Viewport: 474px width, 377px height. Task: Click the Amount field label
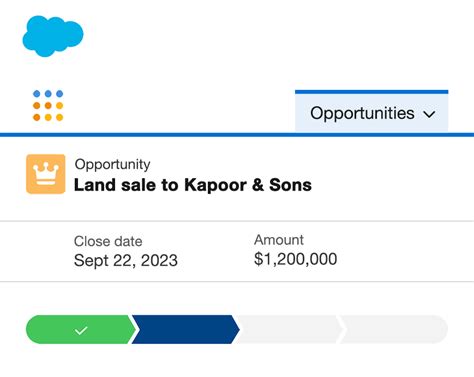279,240
